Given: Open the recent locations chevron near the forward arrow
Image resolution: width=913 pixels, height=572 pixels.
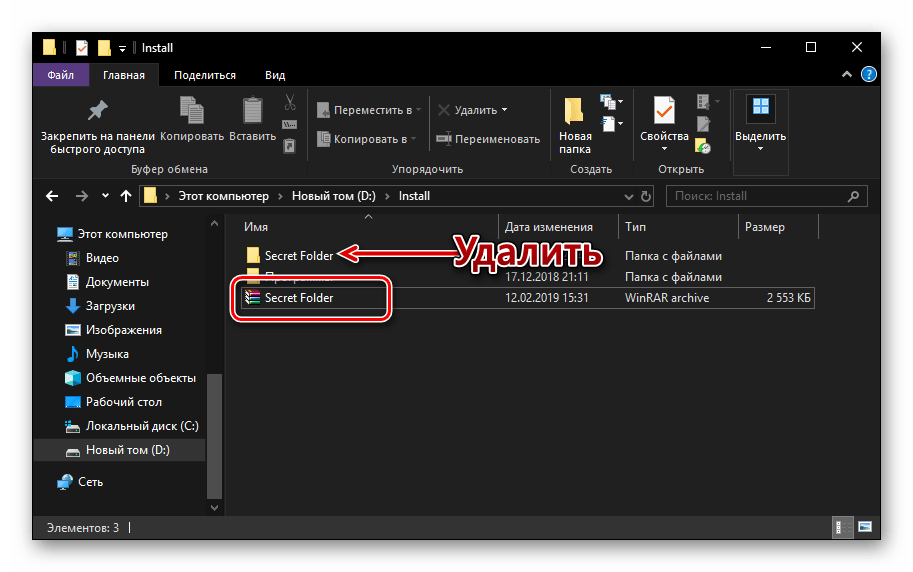Looking at the screenshot, I should click(x=105, y=196).
